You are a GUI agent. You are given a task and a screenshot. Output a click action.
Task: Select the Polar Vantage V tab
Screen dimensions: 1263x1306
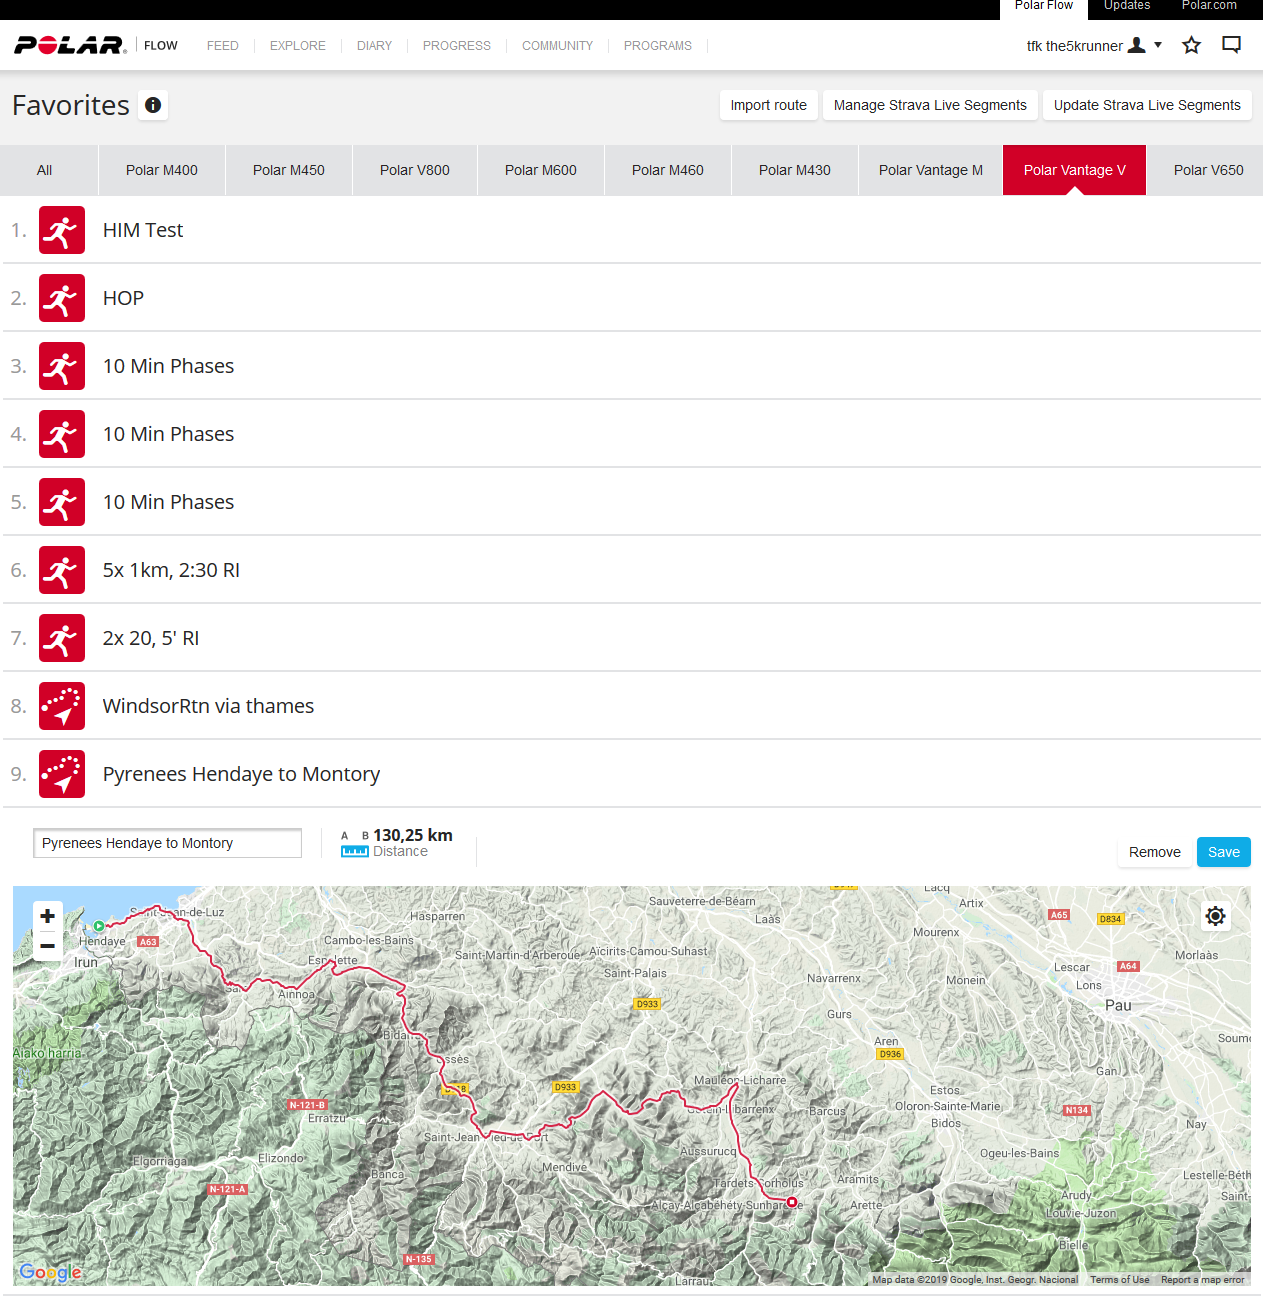point(1075,170)
